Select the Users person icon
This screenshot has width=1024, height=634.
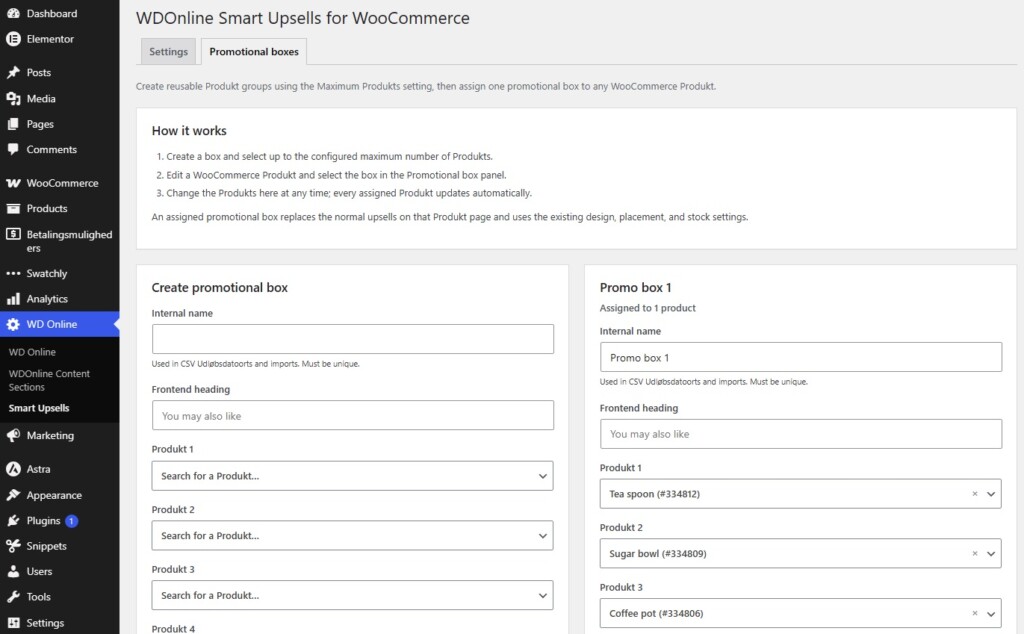click(13, 571)
